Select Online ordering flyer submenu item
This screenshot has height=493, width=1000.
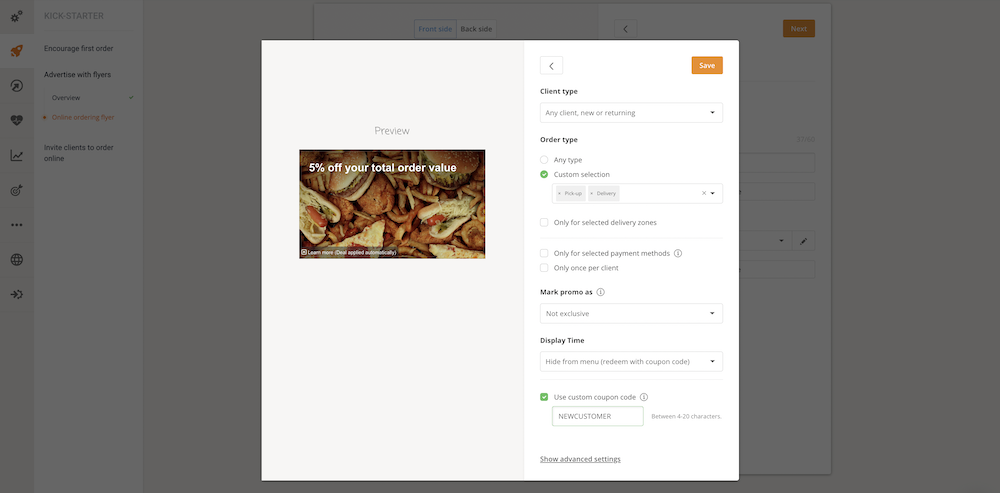coord(83,117)
